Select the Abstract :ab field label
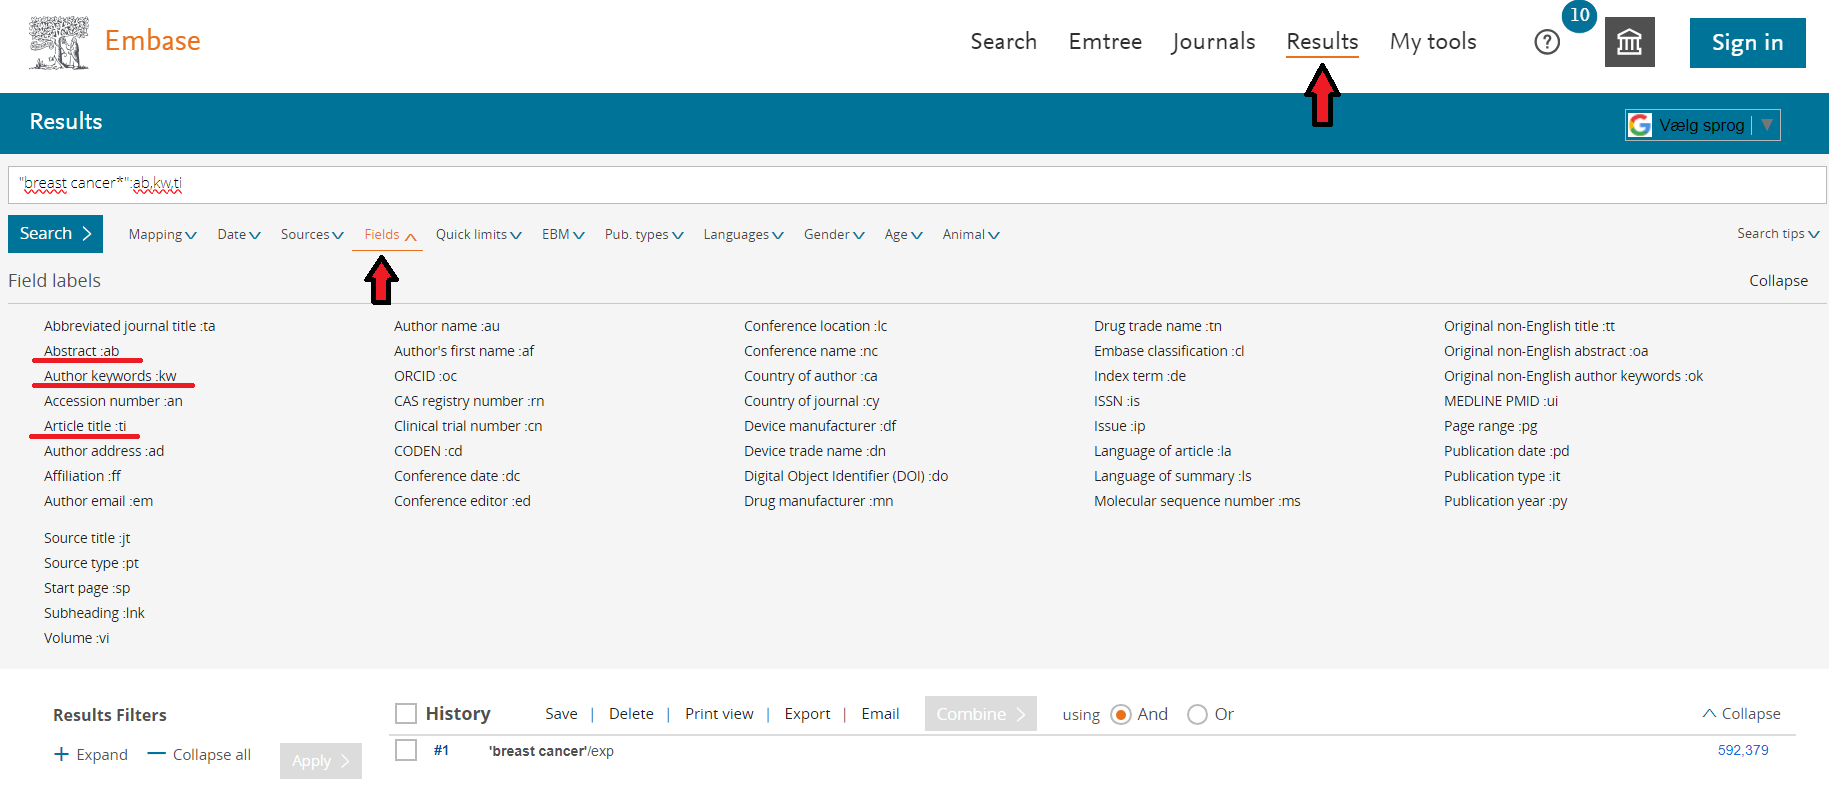1829x794 pixels. point(81,351)
